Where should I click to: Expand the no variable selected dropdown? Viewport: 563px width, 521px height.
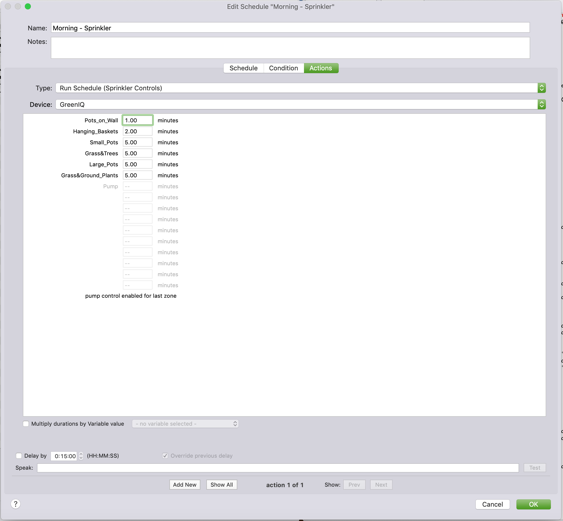pos(185,424)
